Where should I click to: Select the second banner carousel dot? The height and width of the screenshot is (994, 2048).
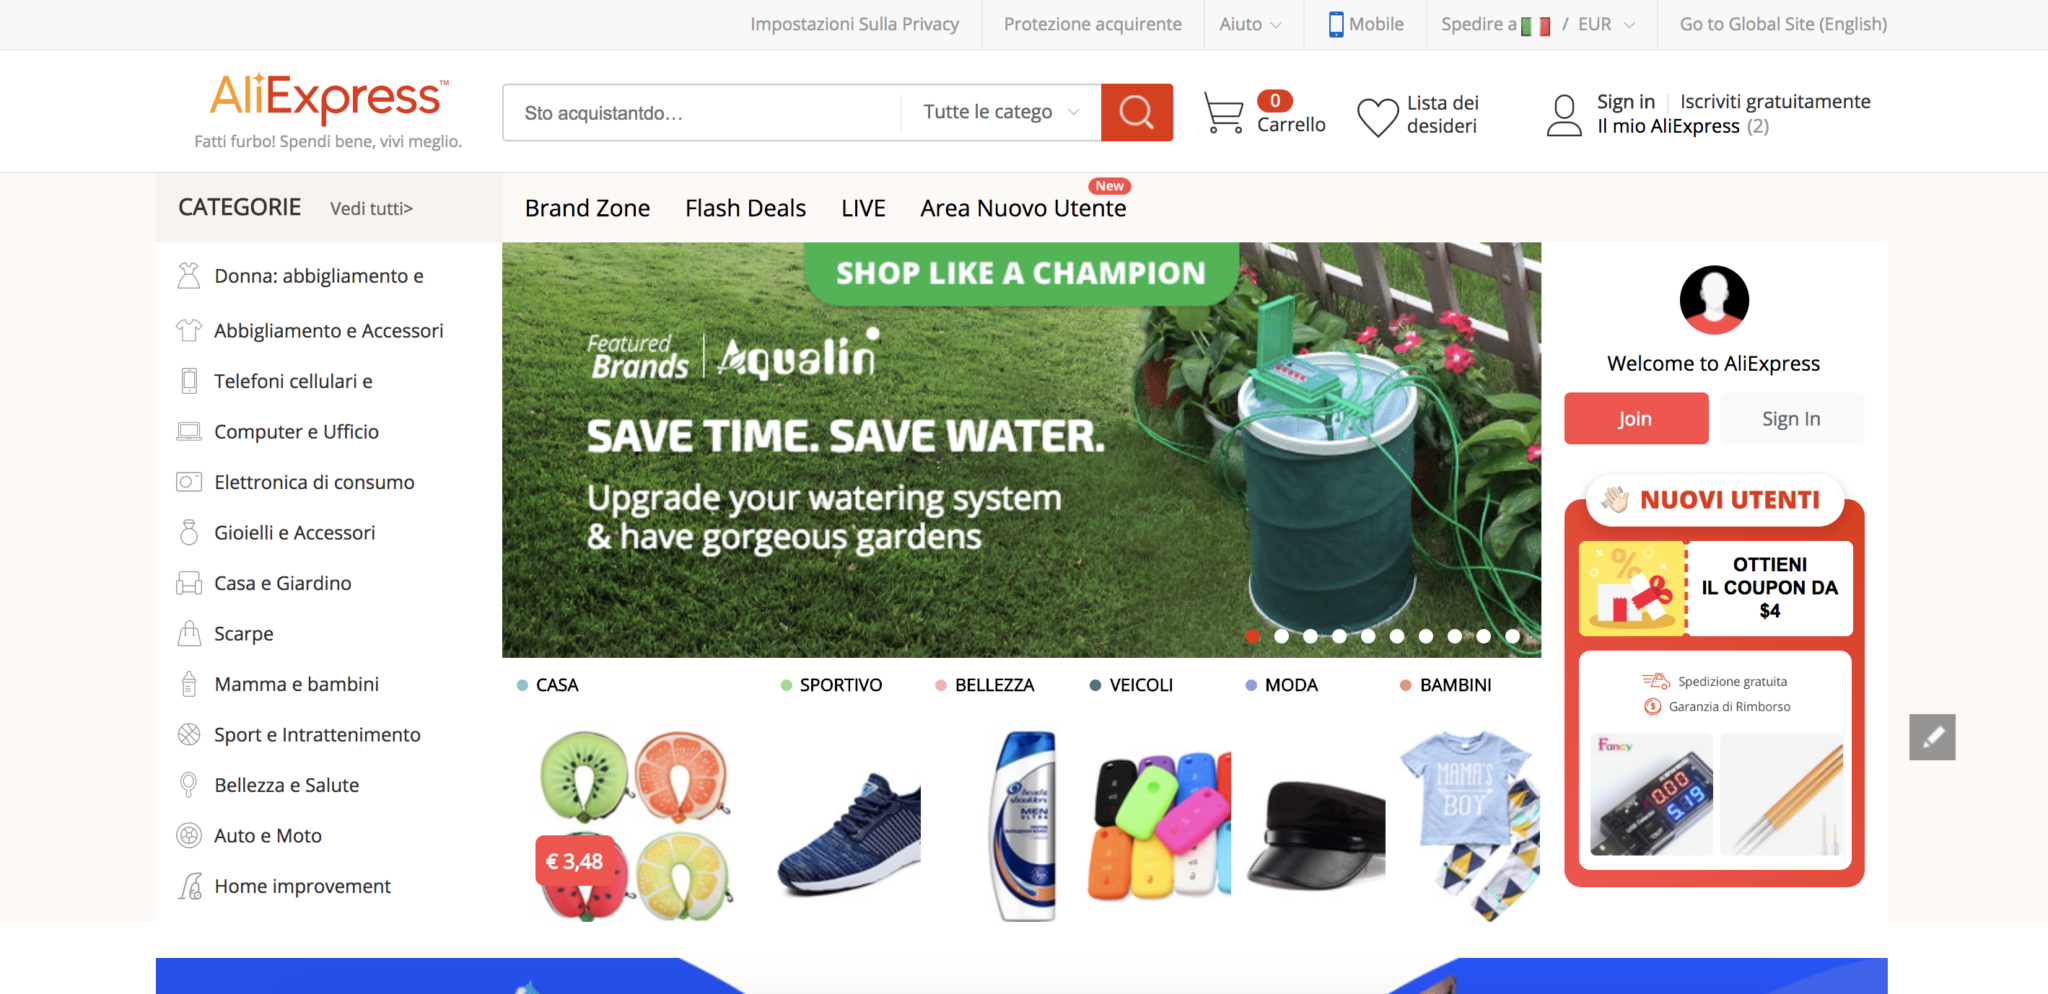point(1281,636)
